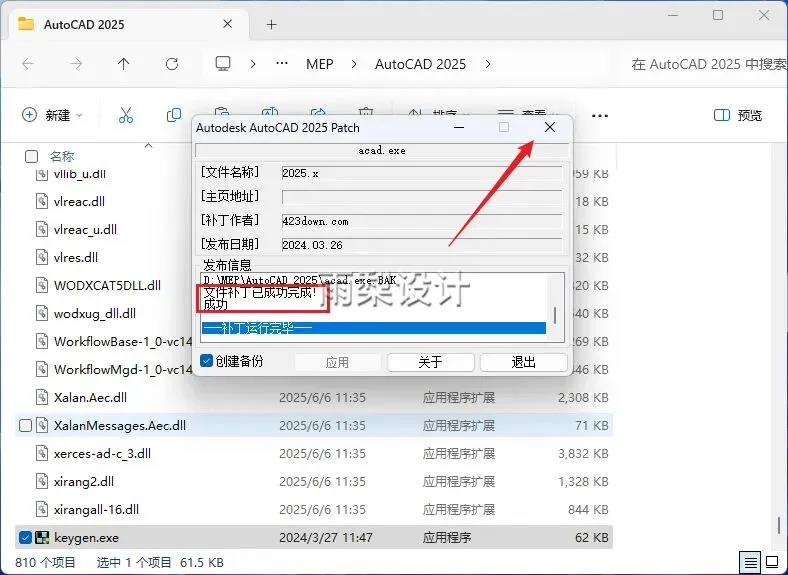Click the Explorer folder icon in the tab

point(26,24)
